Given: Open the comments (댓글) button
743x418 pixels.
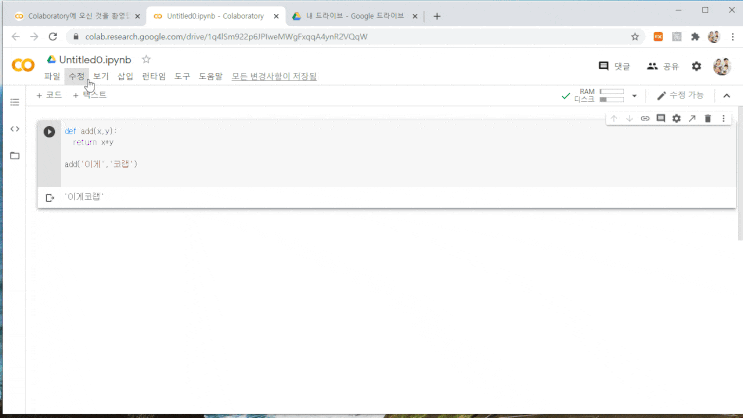Looking at the screenshot, I should [614, 66].
